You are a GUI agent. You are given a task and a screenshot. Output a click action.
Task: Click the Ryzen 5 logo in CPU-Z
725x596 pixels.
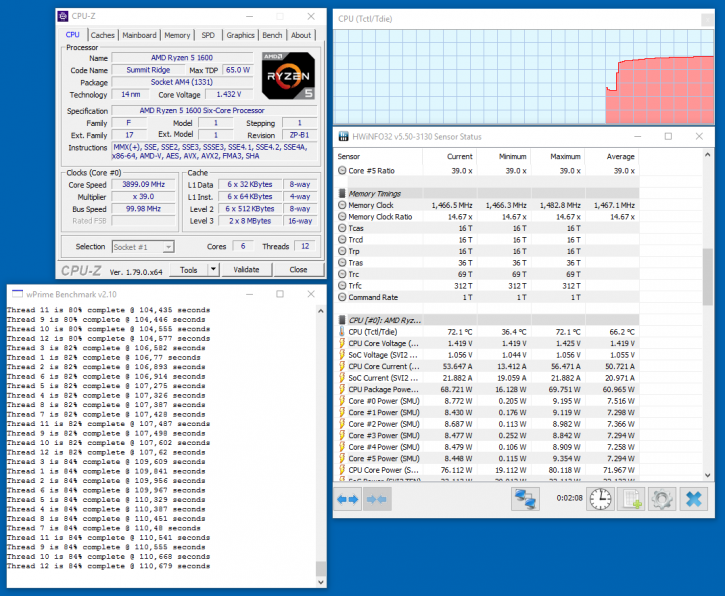pos(289,76)
